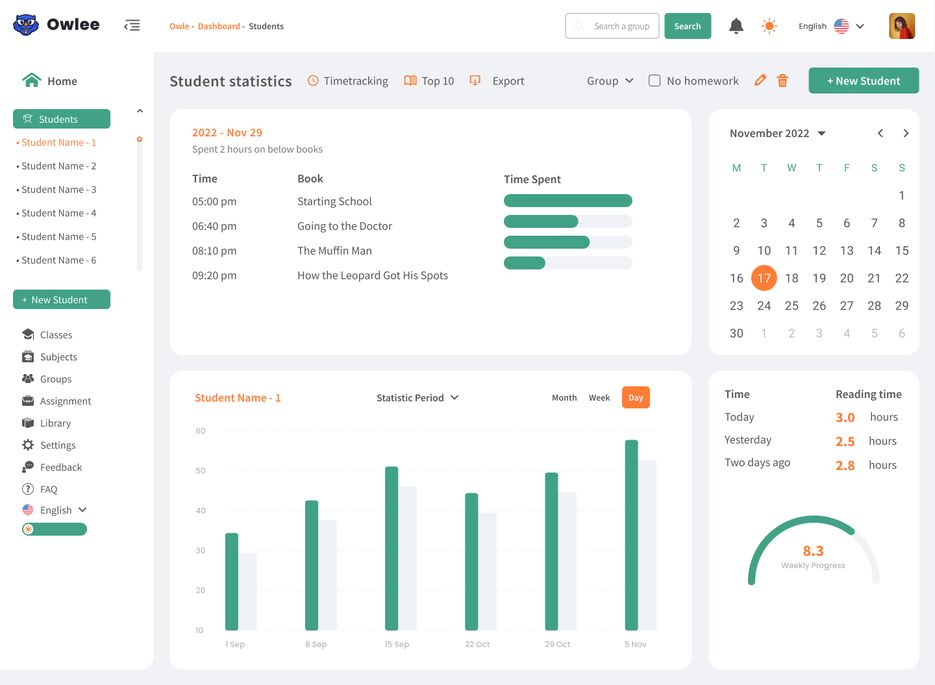
Task: Click the trash delete icon
Action: click(x=783, y=81)
